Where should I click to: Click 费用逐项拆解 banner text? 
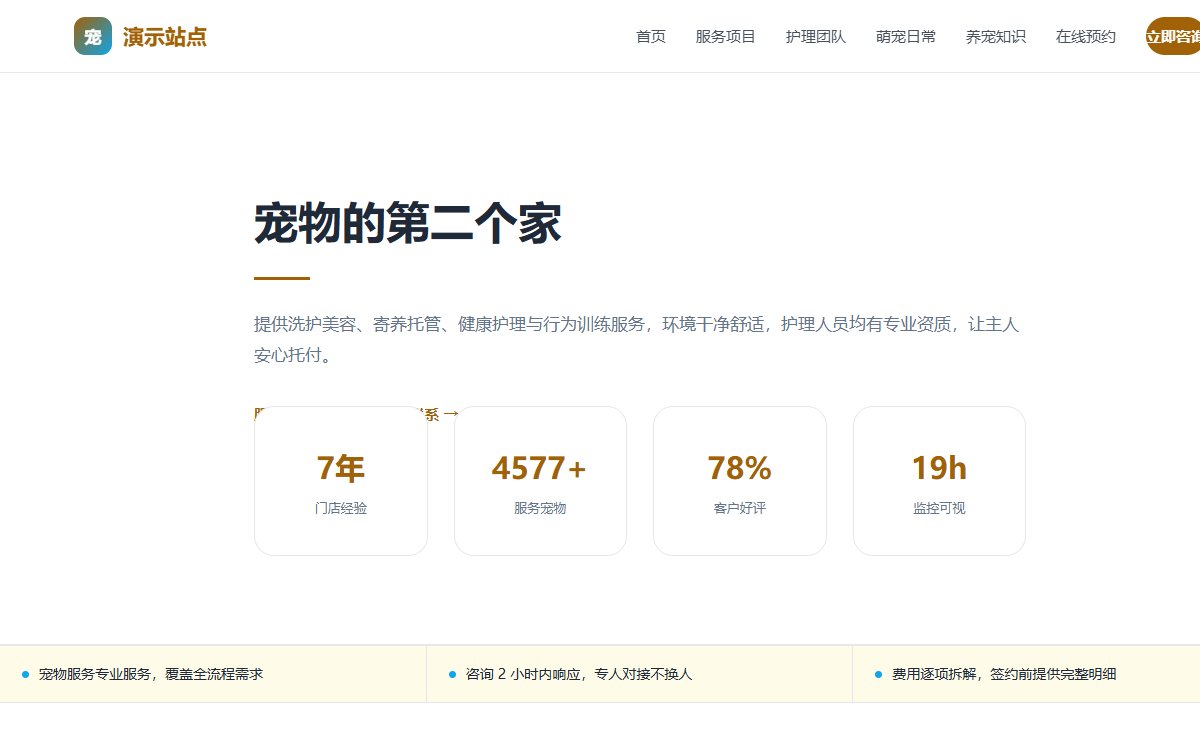pyautogui.click(x=1004, y=674)
